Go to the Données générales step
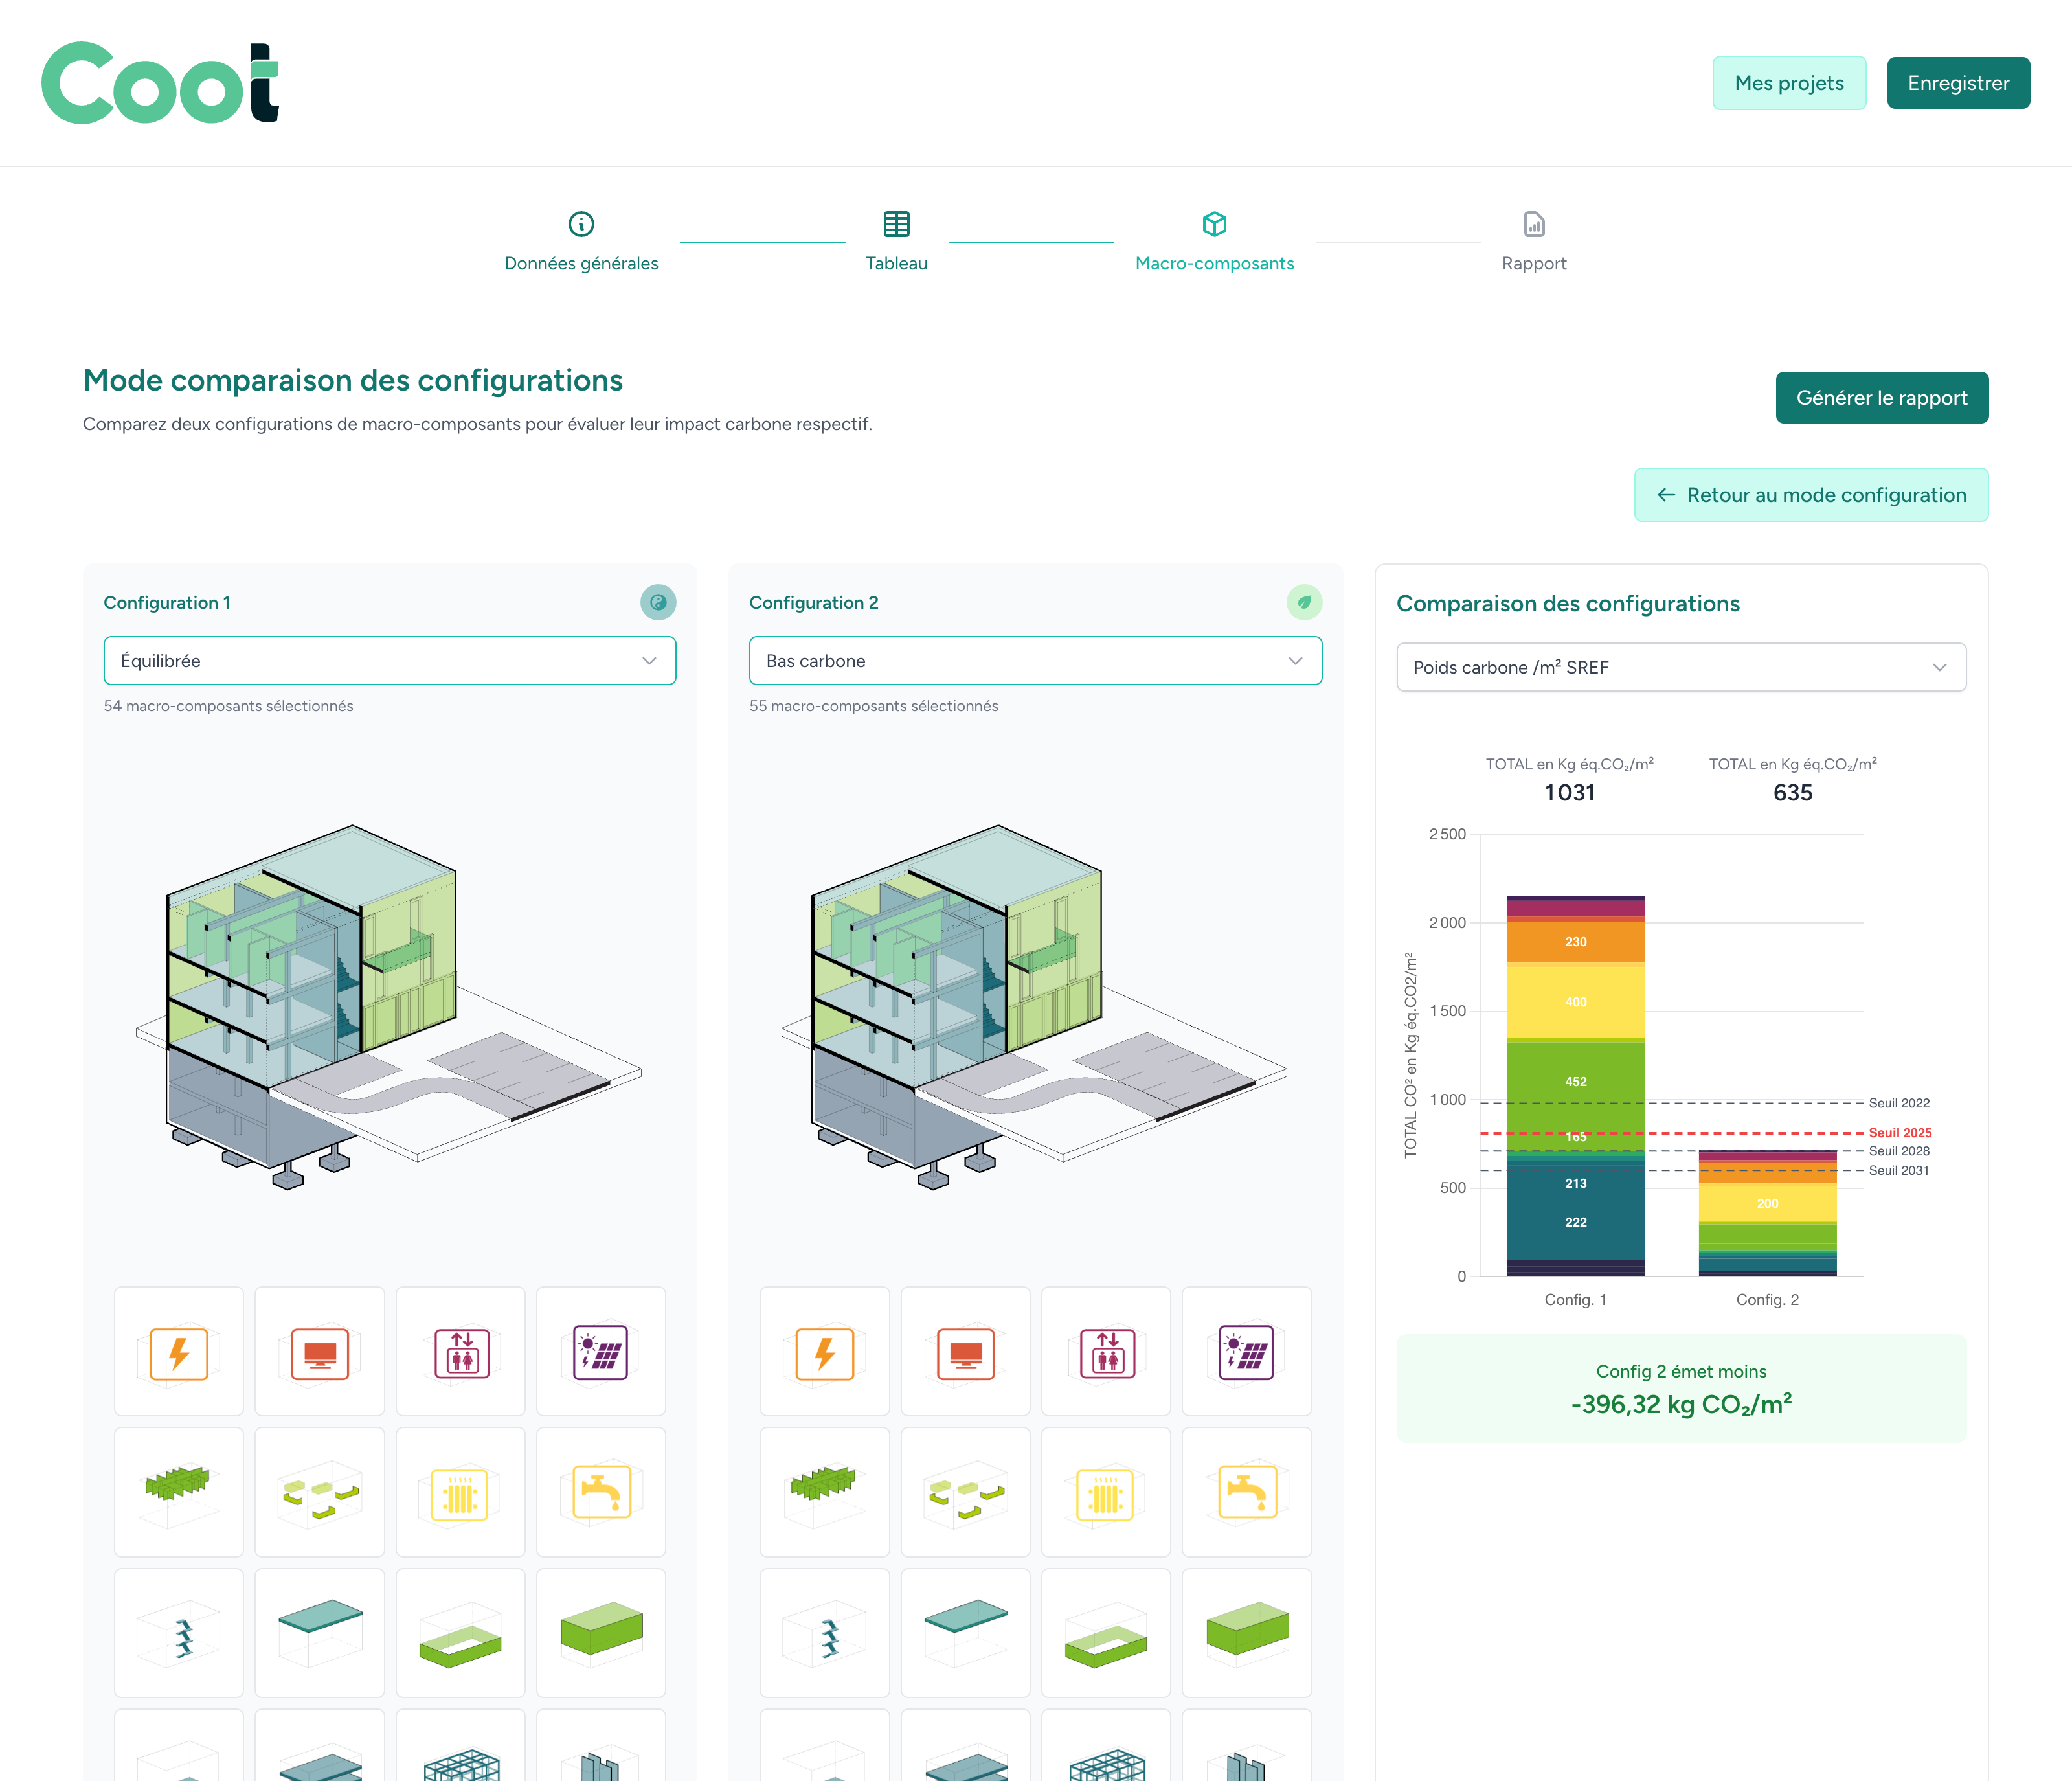Screen dimensions: 2072x1781 coord(581,263)
